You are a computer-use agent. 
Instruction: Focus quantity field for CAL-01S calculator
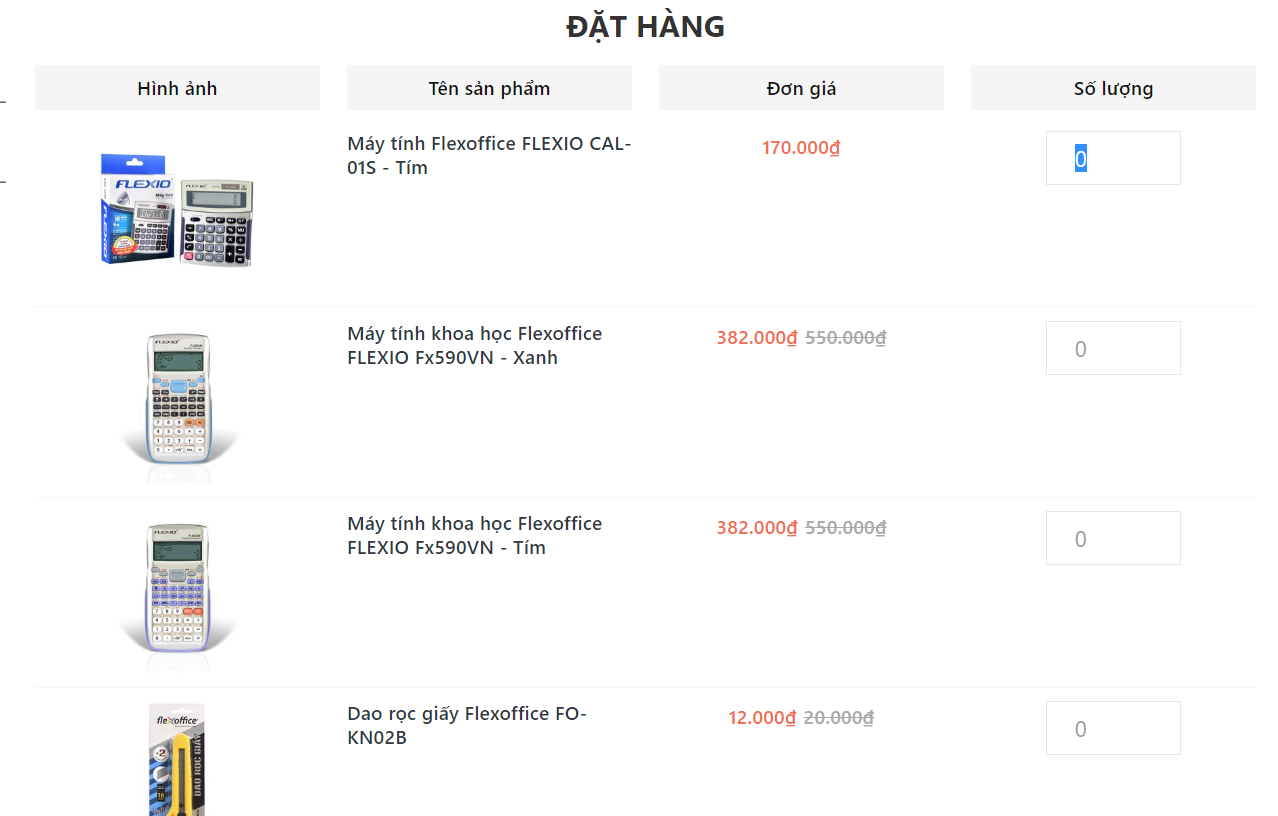tap(1112, 158)
